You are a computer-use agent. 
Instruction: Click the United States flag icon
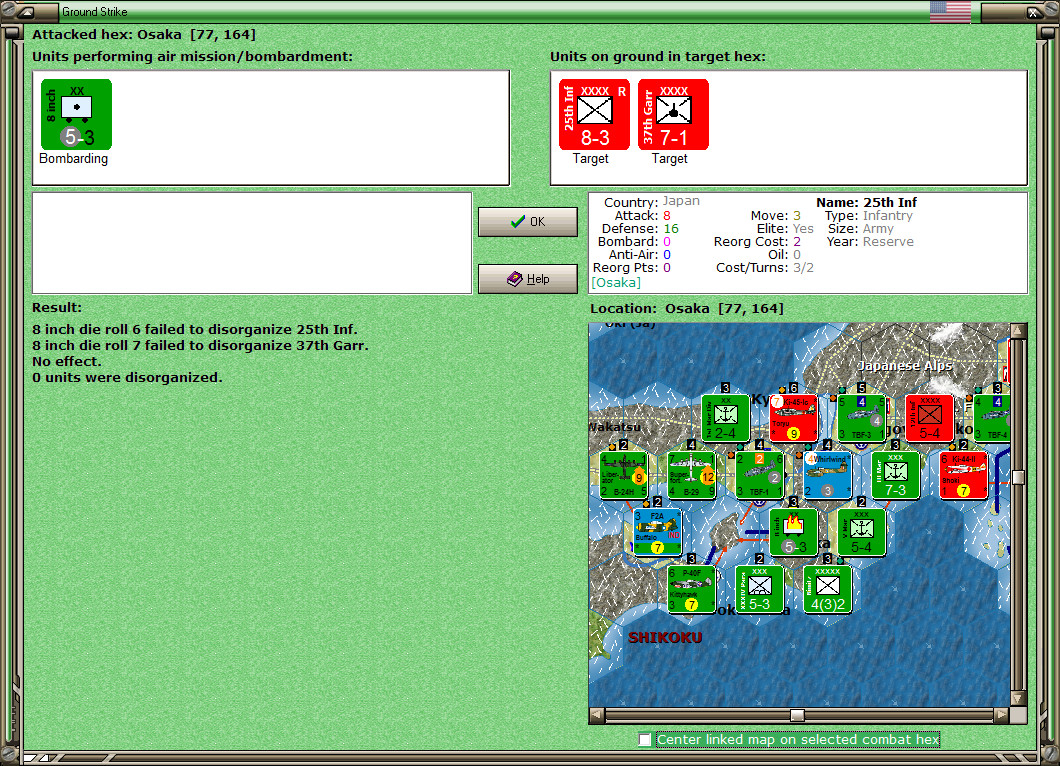pos(950,11)
